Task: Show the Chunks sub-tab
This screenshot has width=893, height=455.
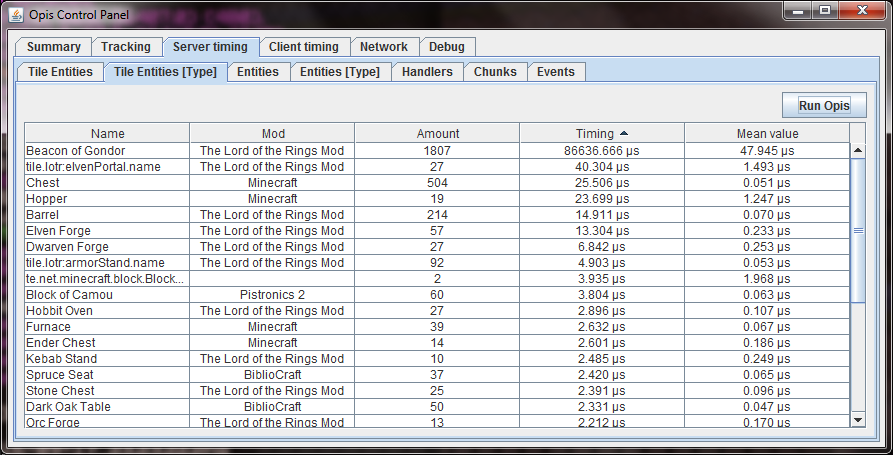Action: pyautogui.click(x=495, y=72)
